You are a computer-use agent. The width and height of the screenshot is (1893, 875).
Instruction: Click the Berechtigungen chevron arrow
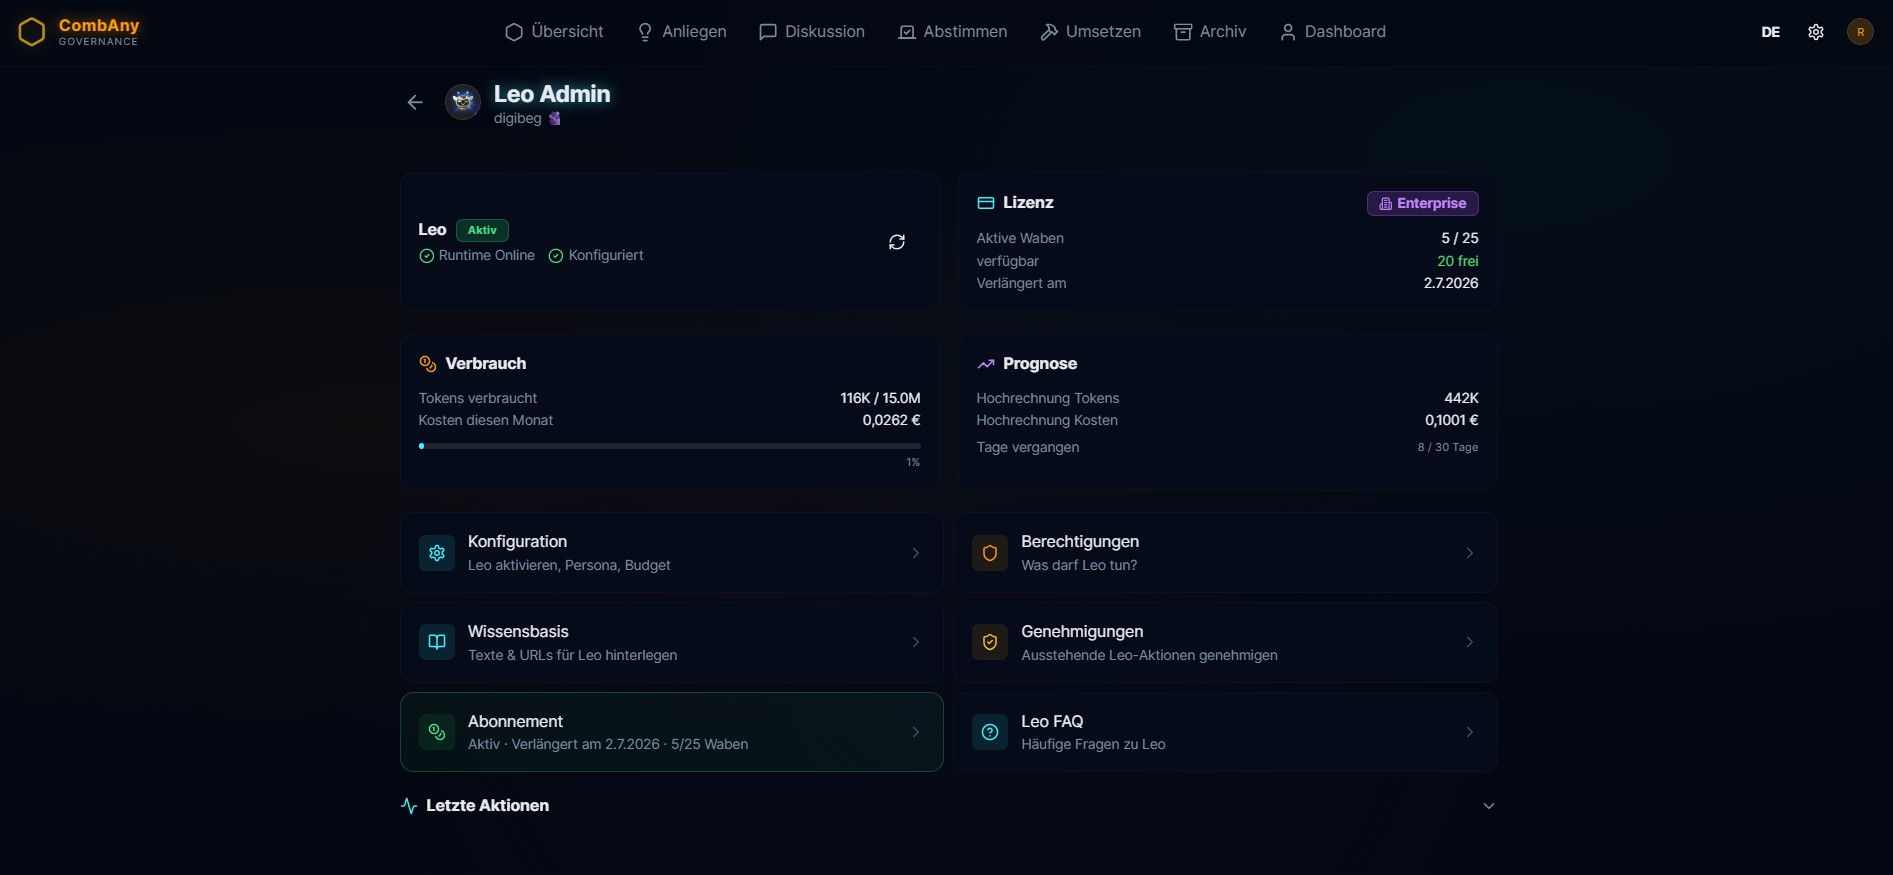pos(1469,553)
